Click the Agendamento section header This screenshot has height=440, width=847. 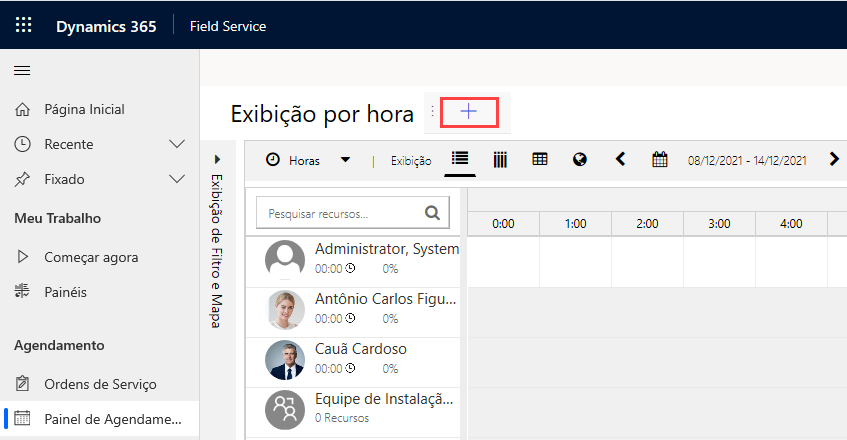pyautogui.click(x=59, y=346)
